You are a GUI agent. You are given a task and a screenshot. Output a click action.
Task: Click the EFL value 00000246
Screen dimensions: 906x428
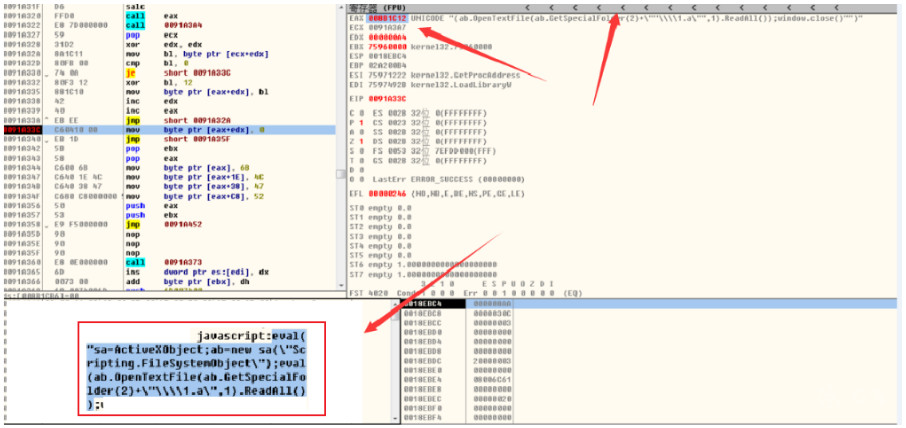tap(387, 193)
